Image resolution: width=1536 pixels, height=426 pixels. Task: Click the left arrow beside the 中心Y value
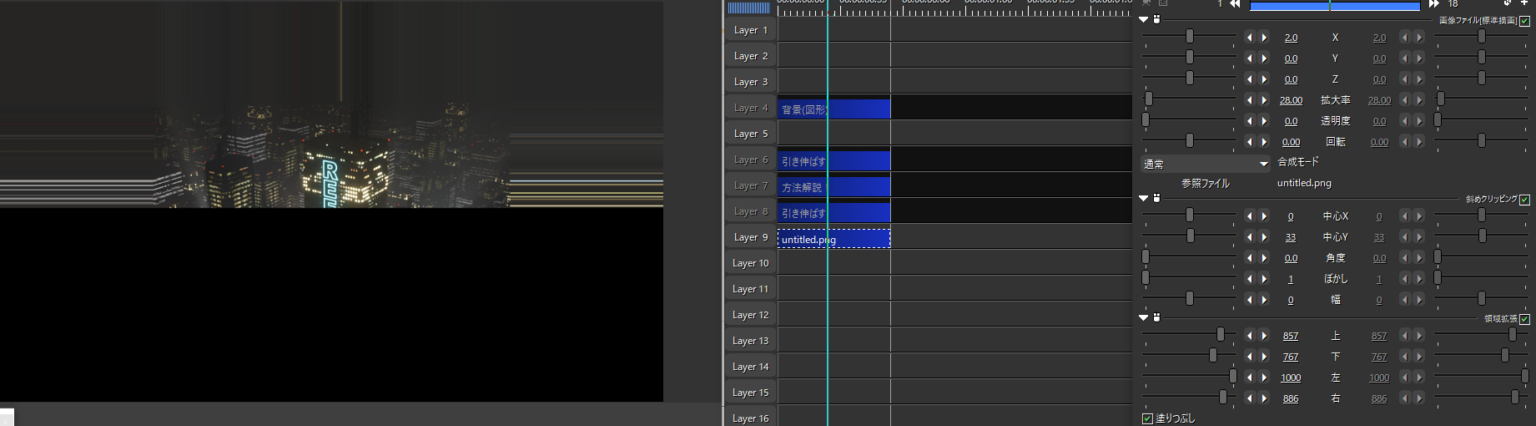[1249, 237]
